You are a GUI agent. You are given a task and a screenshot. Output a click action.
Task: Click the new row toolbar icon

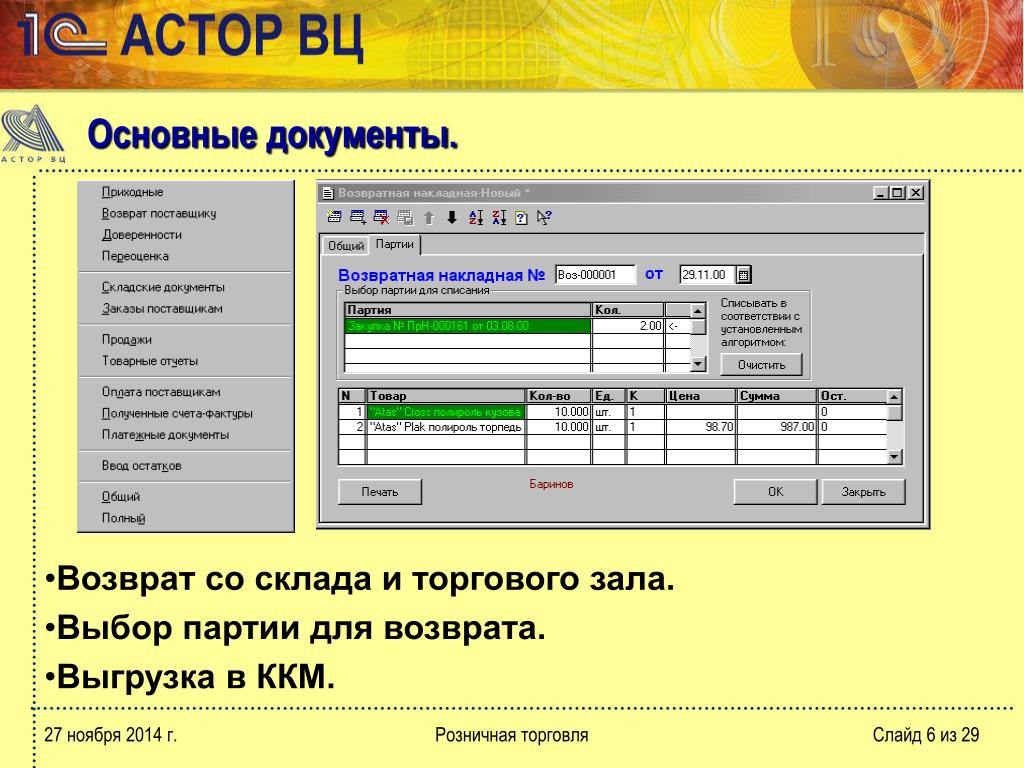click(x=334, y=217)
